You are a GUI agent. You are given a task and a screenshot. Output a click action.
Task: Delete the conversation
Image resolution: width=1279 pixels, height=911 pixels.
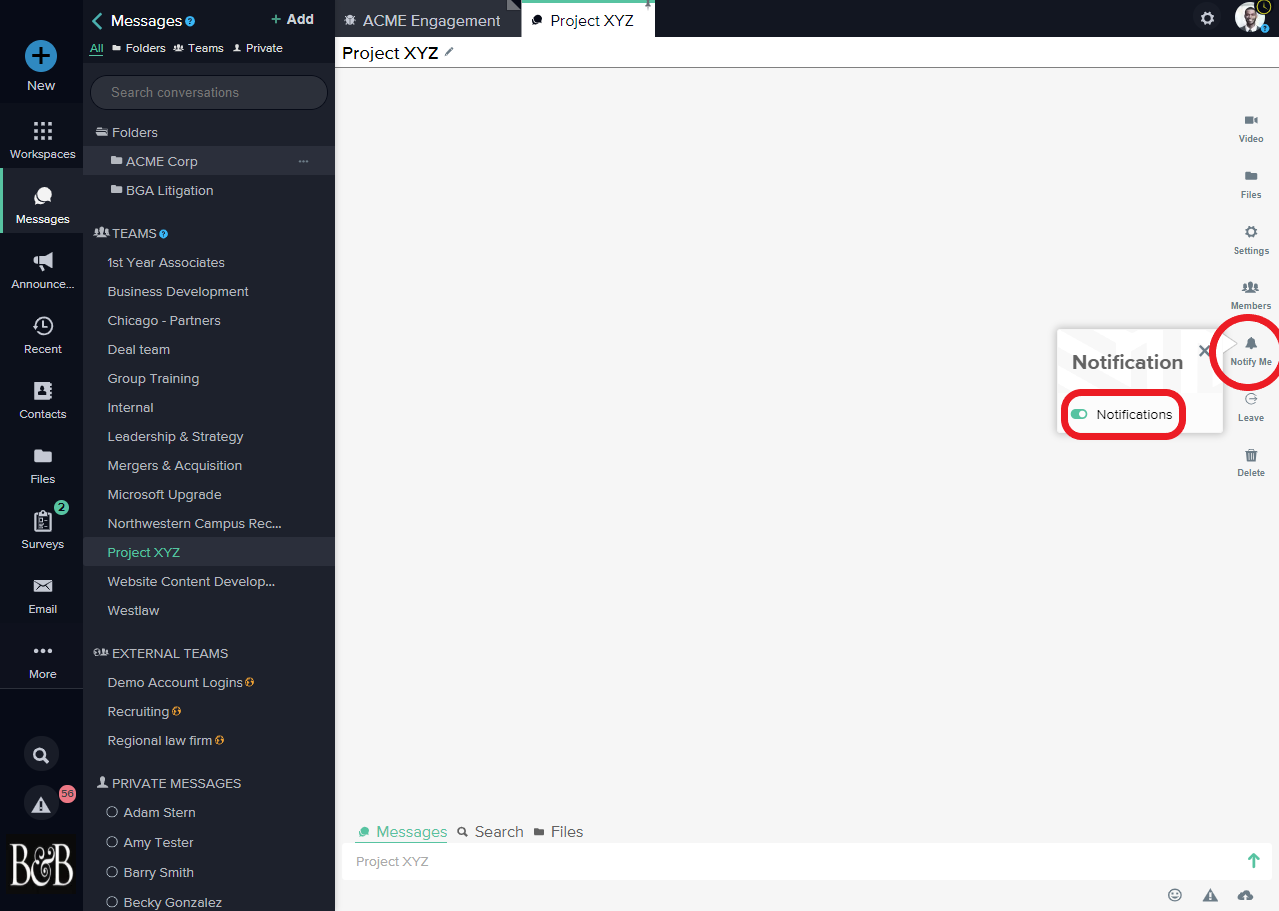point(1251,463)
